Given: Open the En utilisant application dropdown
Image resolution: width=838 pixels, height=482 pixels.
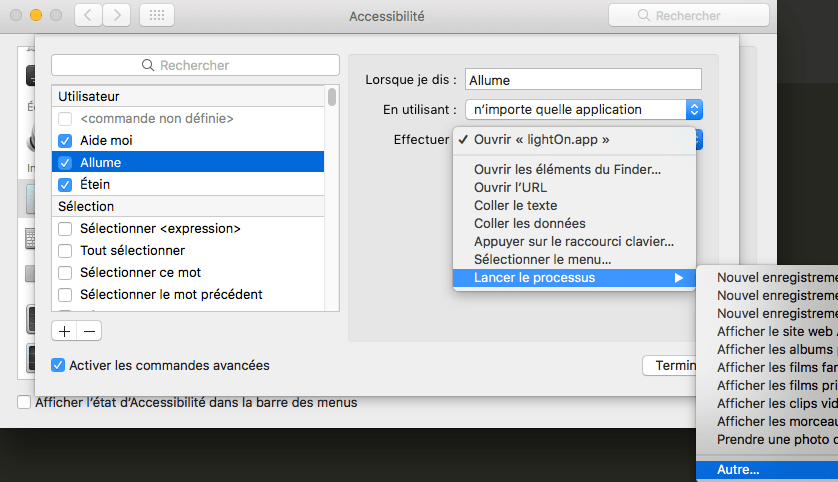Looking at the screenshot, I should (584, 110).
